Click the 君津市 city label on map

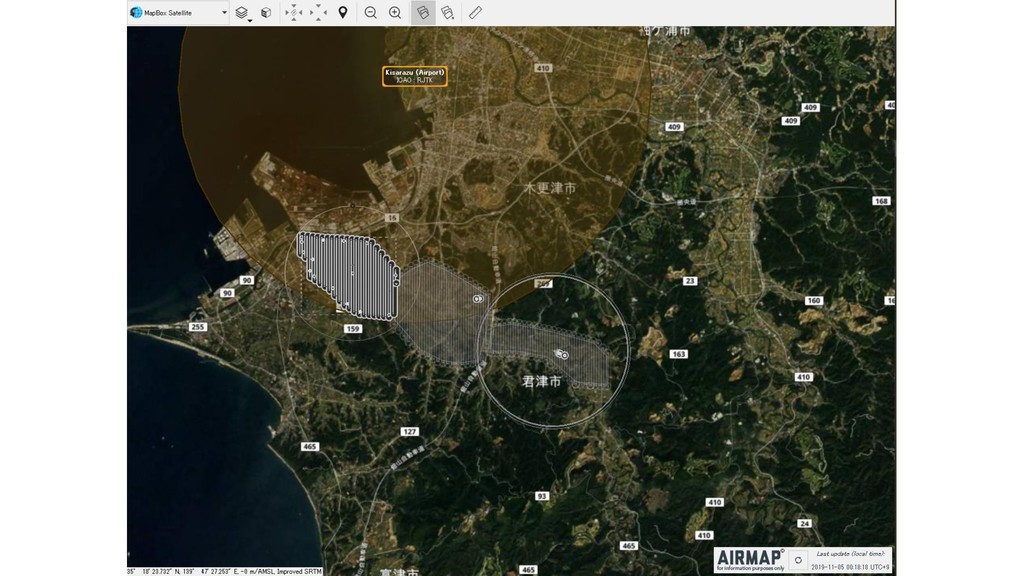(x=542, y=382)
